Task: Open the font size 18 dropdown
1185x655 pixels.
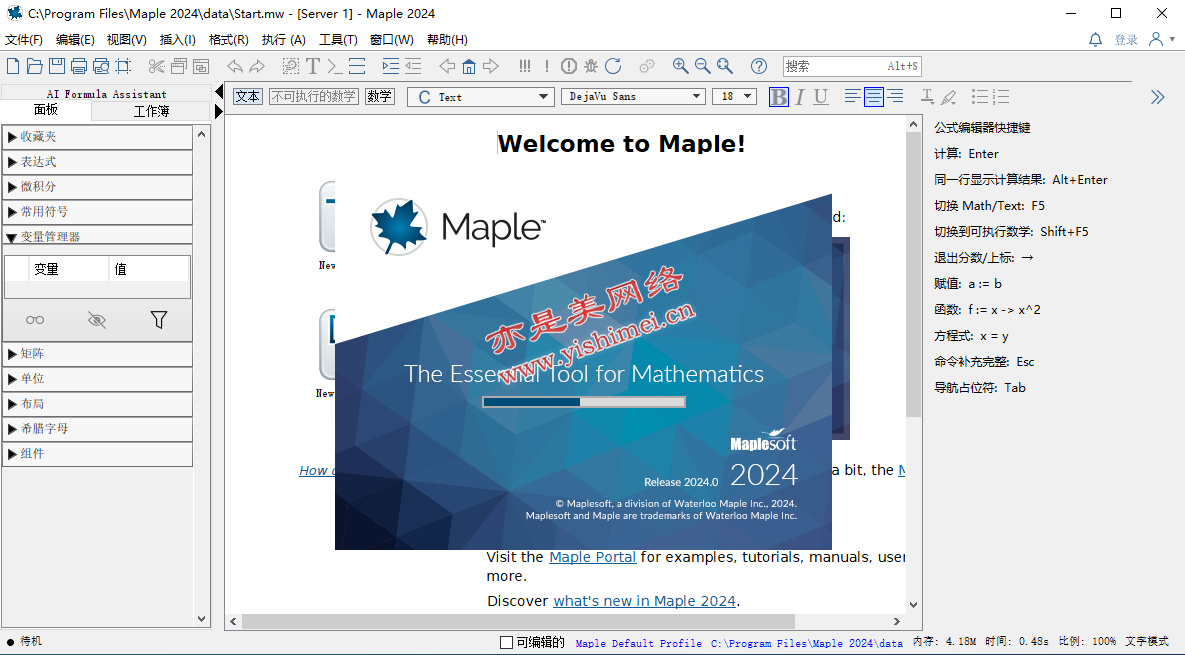Action: 735,97
